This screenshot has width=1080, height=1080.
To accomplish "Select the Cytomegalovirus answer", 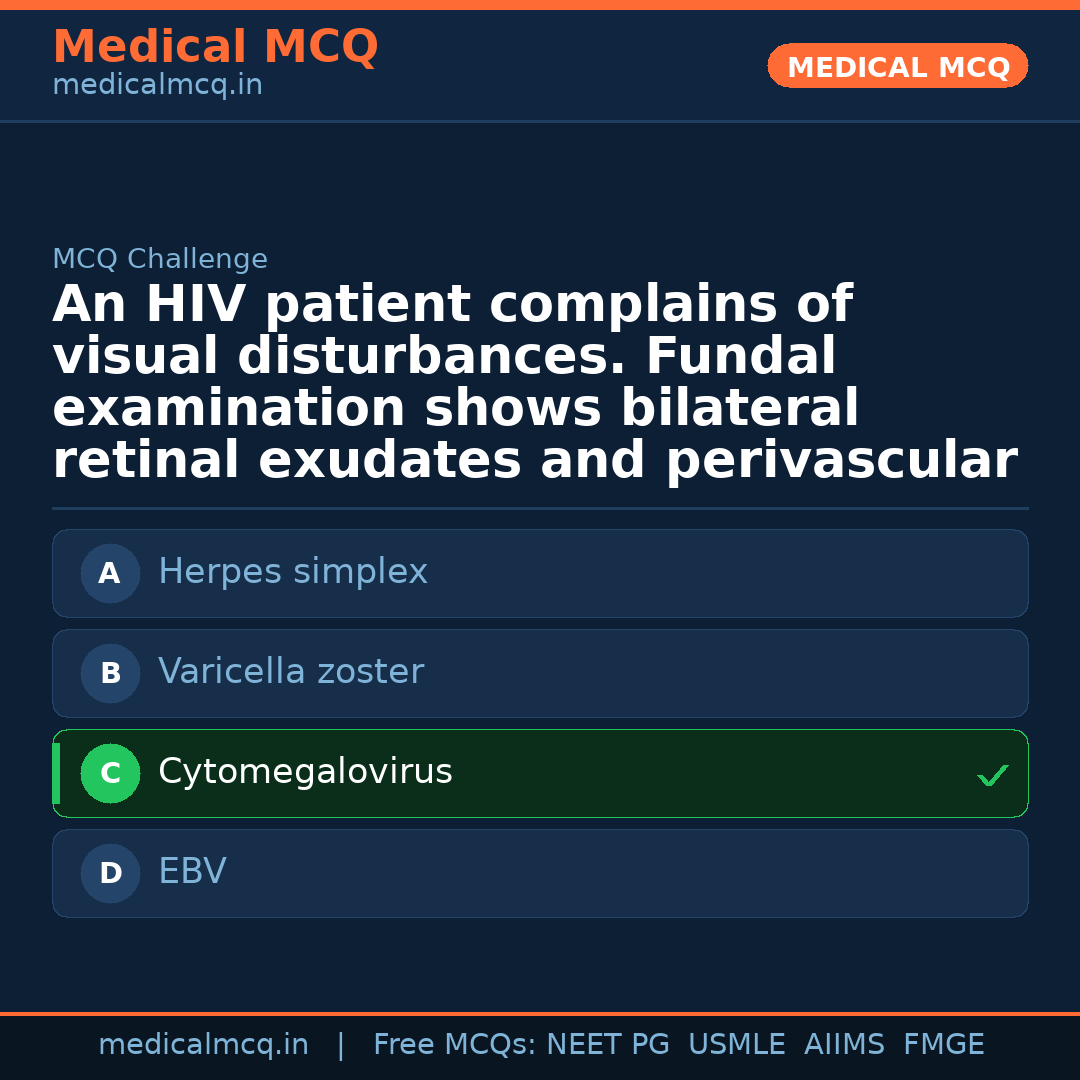I will [305, 772].
